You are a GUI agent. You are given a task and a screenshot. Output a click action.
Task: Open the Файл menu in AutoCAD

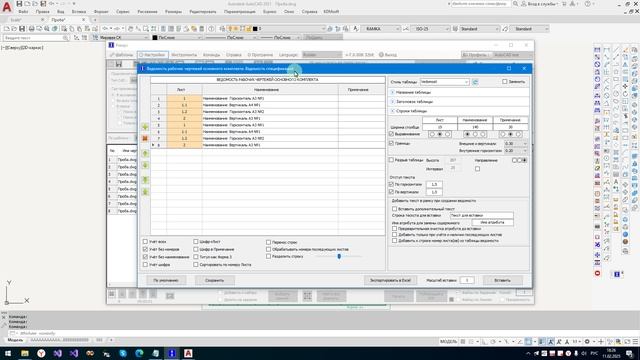[23, 12]
